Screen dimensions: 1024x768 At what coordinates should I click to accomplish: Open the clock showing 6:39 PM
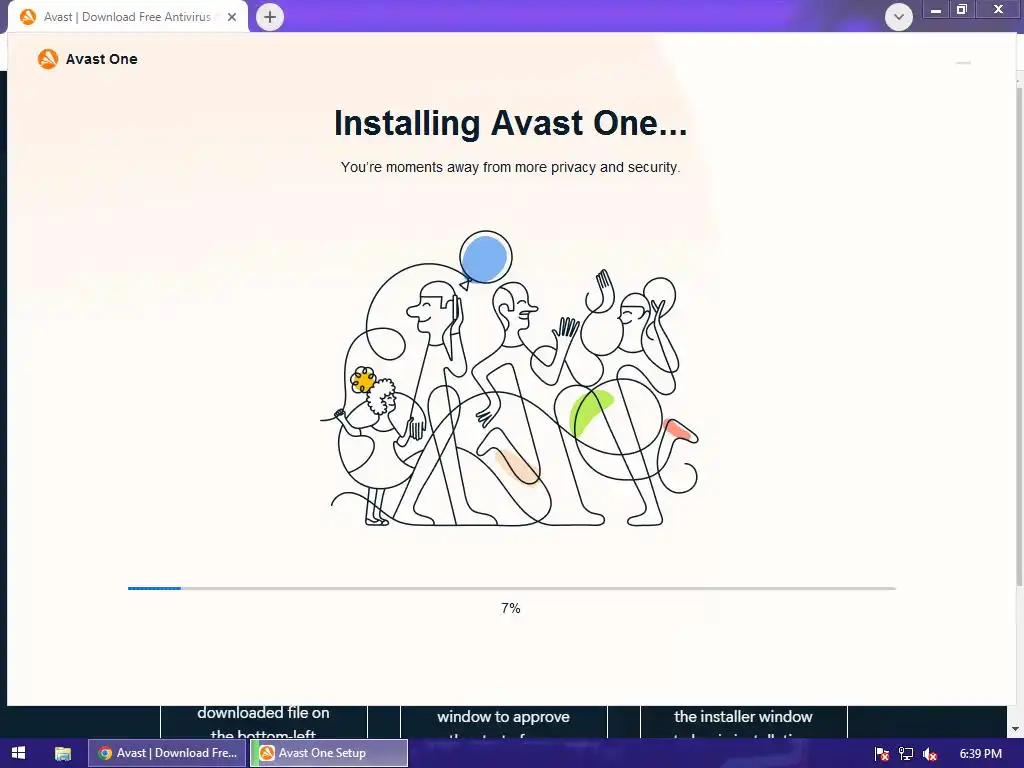[980, 753]
